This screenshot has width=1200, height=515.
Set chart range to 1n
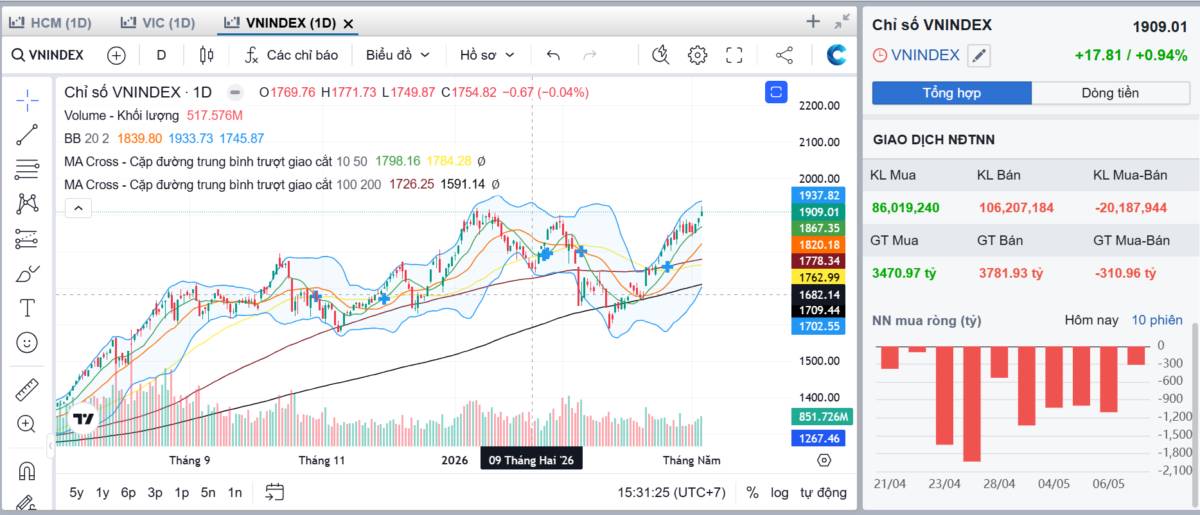pyautogui.click(x=234, y=492)
